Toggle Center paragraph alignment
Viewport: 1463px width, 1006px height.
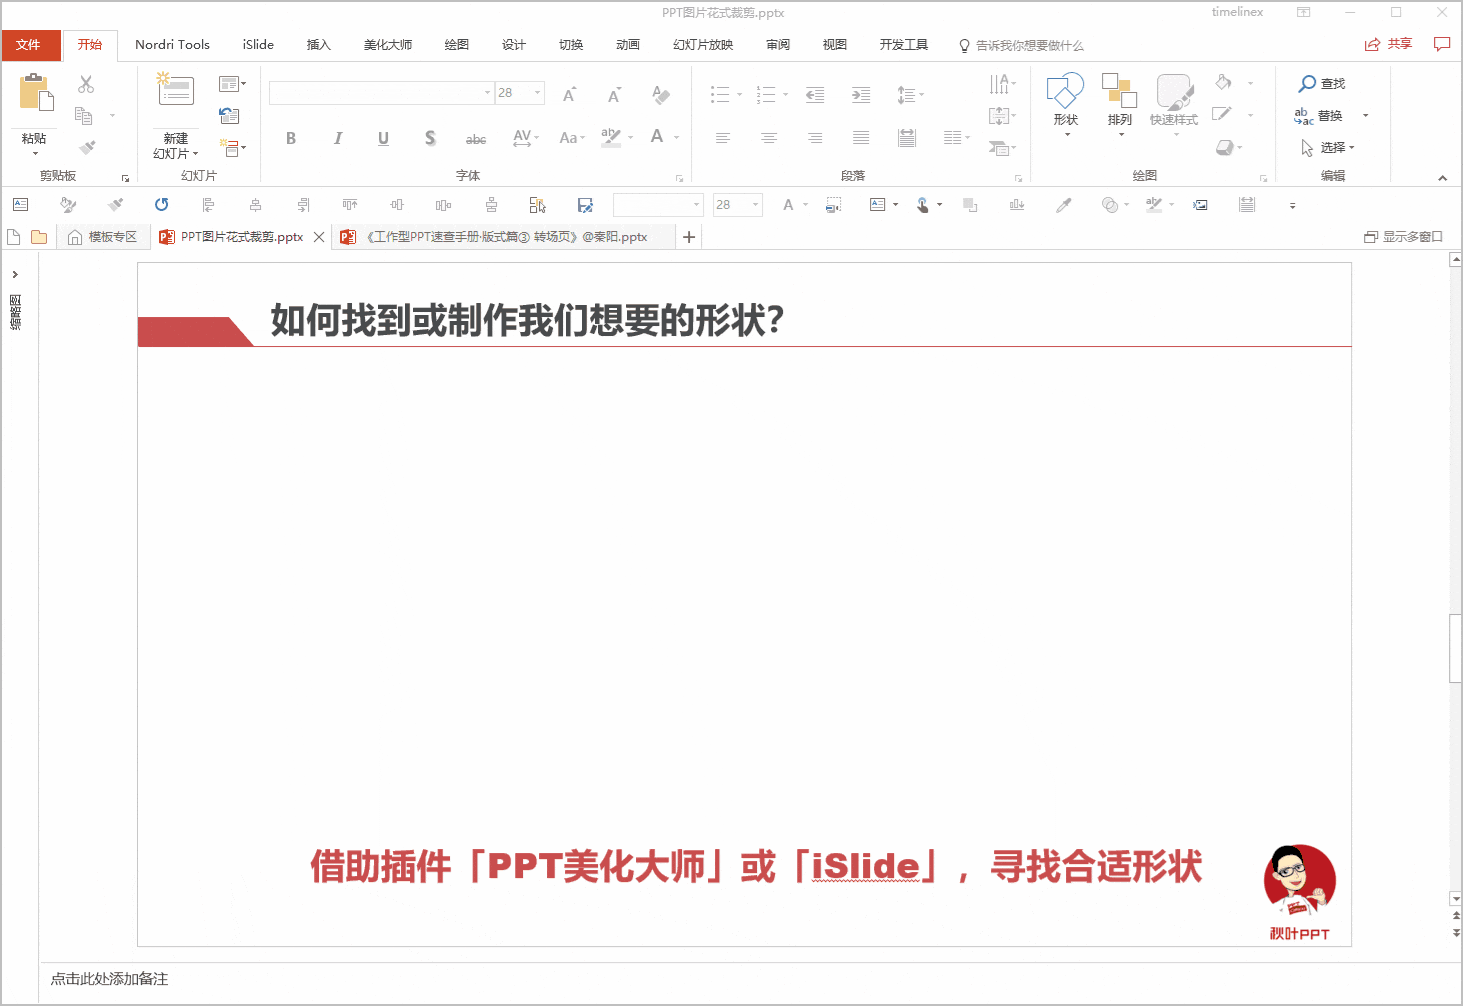[x=769, y=138]
